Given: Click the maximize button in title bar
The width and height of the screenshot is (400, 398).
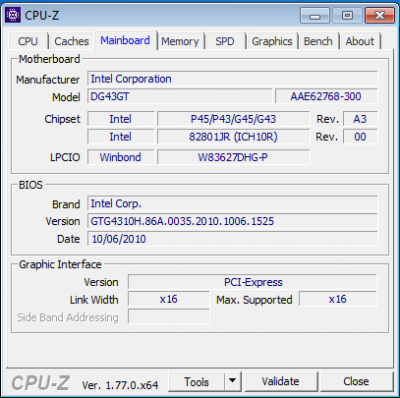Looking at the screenshot, I should [x=347, y=16].
